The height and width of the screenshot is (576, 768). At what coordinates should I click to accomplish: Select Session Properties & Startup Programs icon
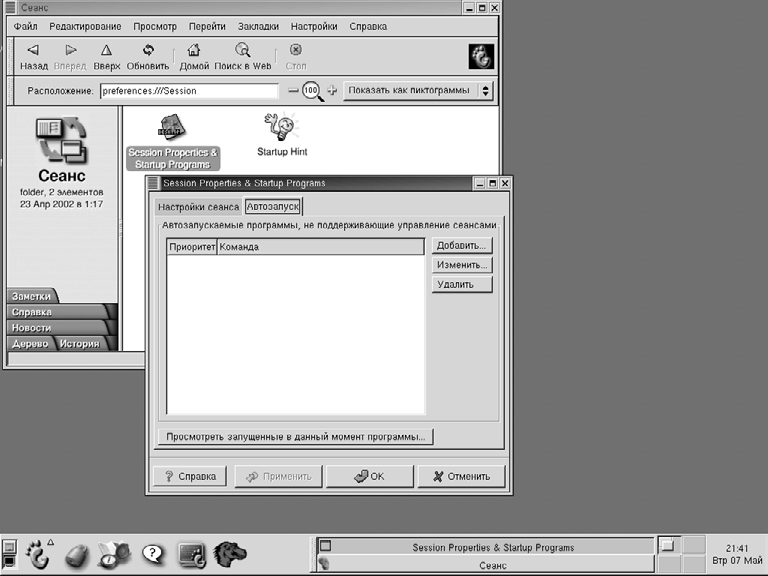[x=172, y=127]
